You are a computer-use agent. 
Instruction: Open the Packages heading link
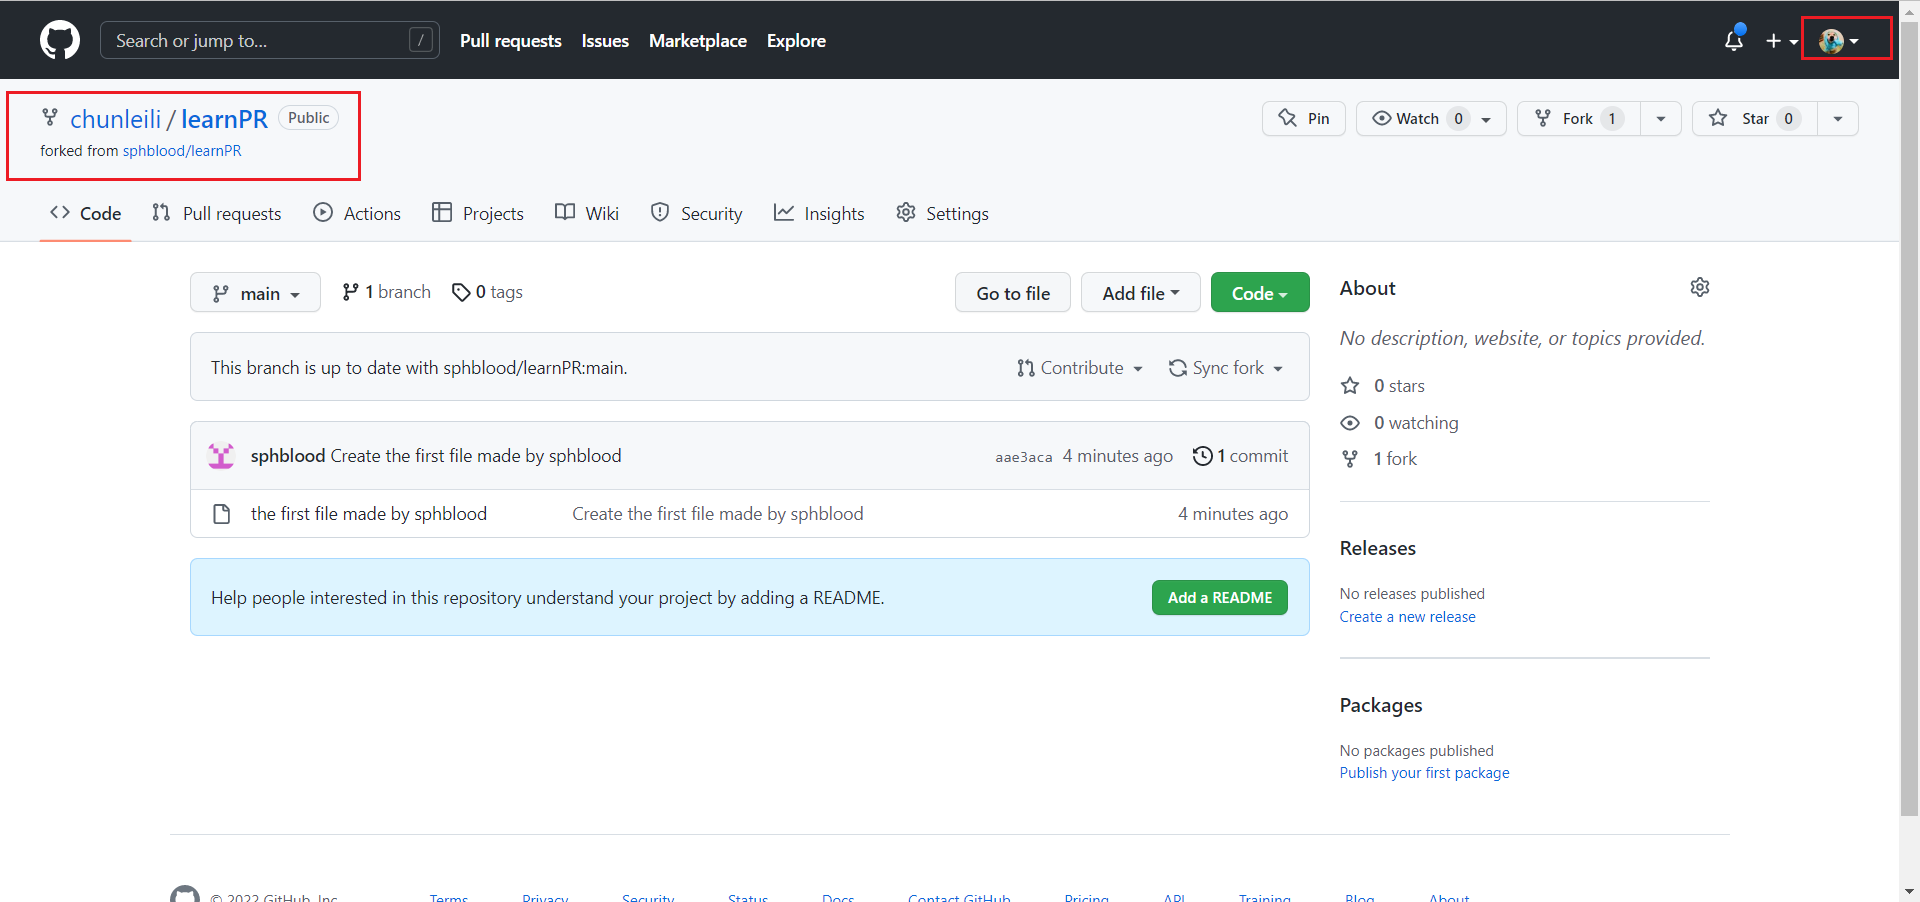pyautogui.click(x=1381, y=705)
